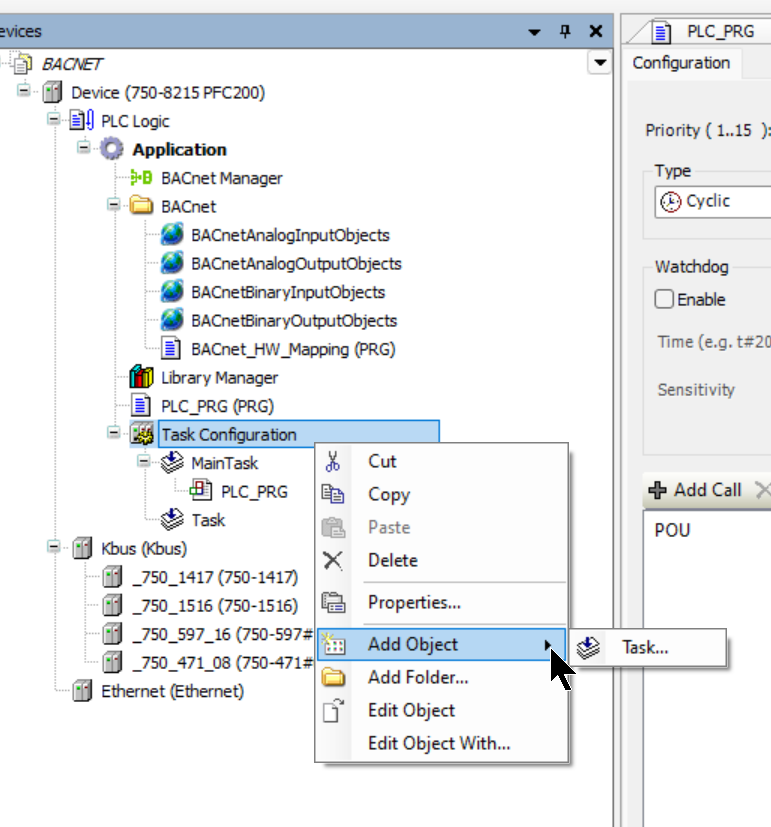The width and height of the screenshot is (771, 827).
Task: Collapse the Application node
Action: pyautogui.click(x=83, y=147)
